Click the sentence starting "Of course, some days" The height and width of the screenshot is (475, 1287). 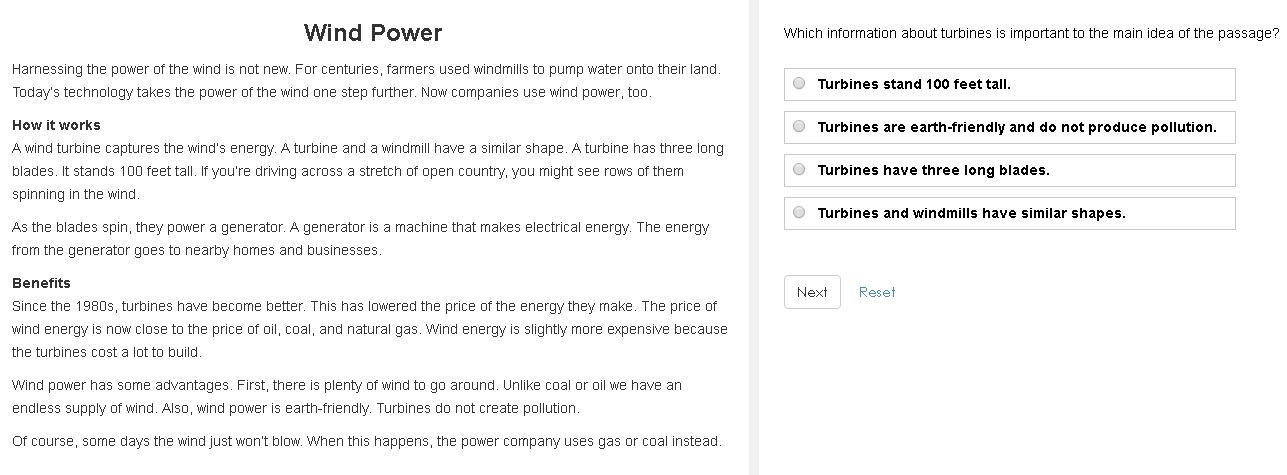click(366, 441)
